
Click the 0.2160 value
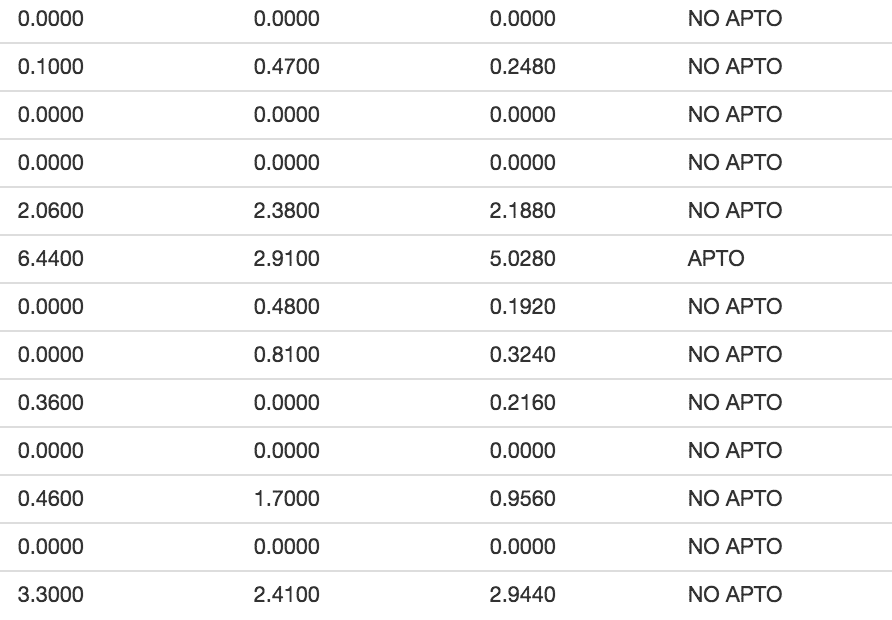[x=522, y=403]
